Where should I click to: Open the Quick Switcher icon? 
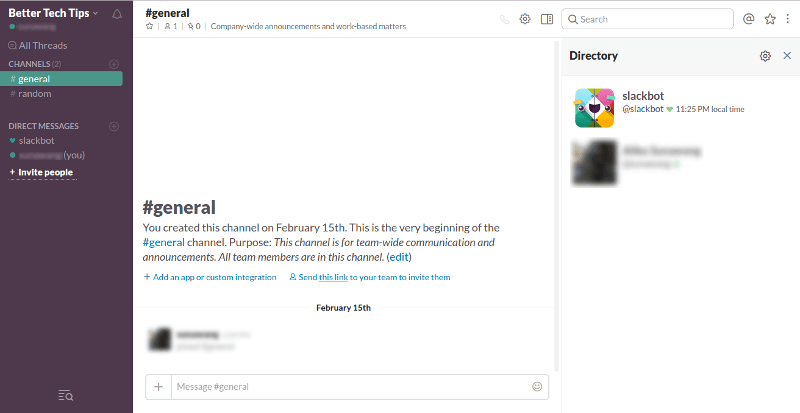(66, 395)
